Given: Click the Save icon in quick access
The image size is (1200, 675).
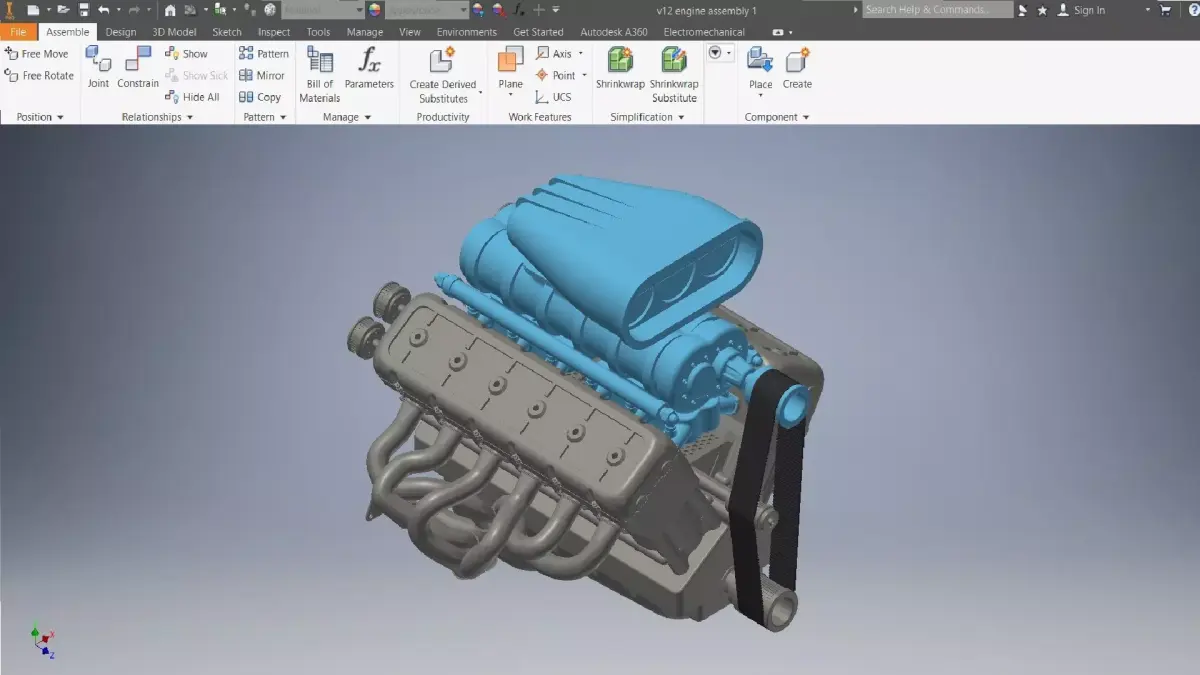Looking at the screenshot, I should (84, 10).
